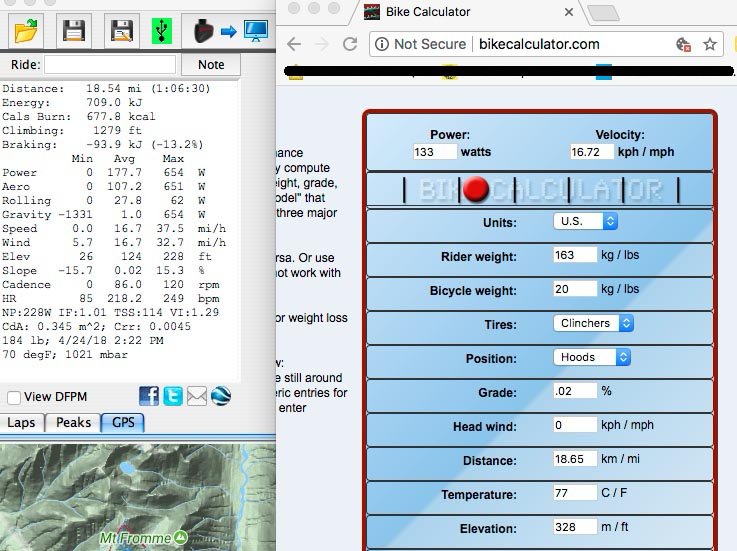This screenshot has height=551, width=737.
Task: Email the ride via envelope icon
Action: coord(196,396)
